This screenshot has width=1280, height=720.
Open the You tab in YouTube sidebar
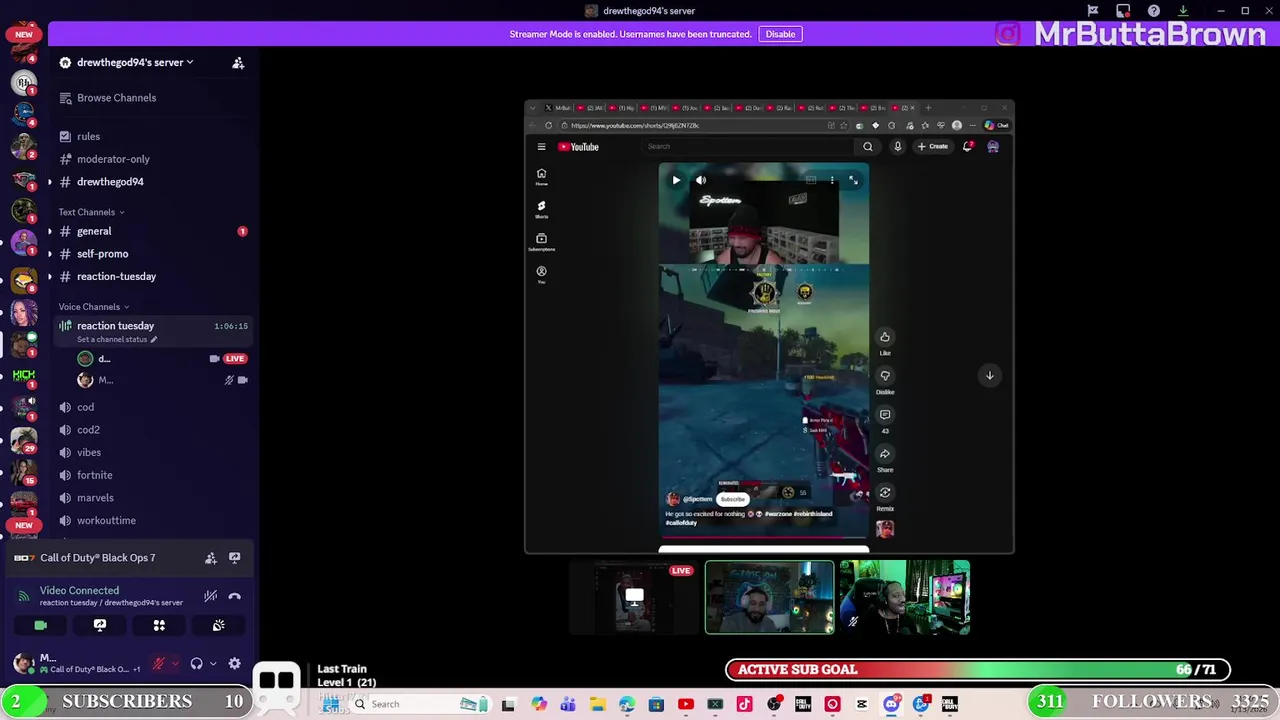click(541, 274)
